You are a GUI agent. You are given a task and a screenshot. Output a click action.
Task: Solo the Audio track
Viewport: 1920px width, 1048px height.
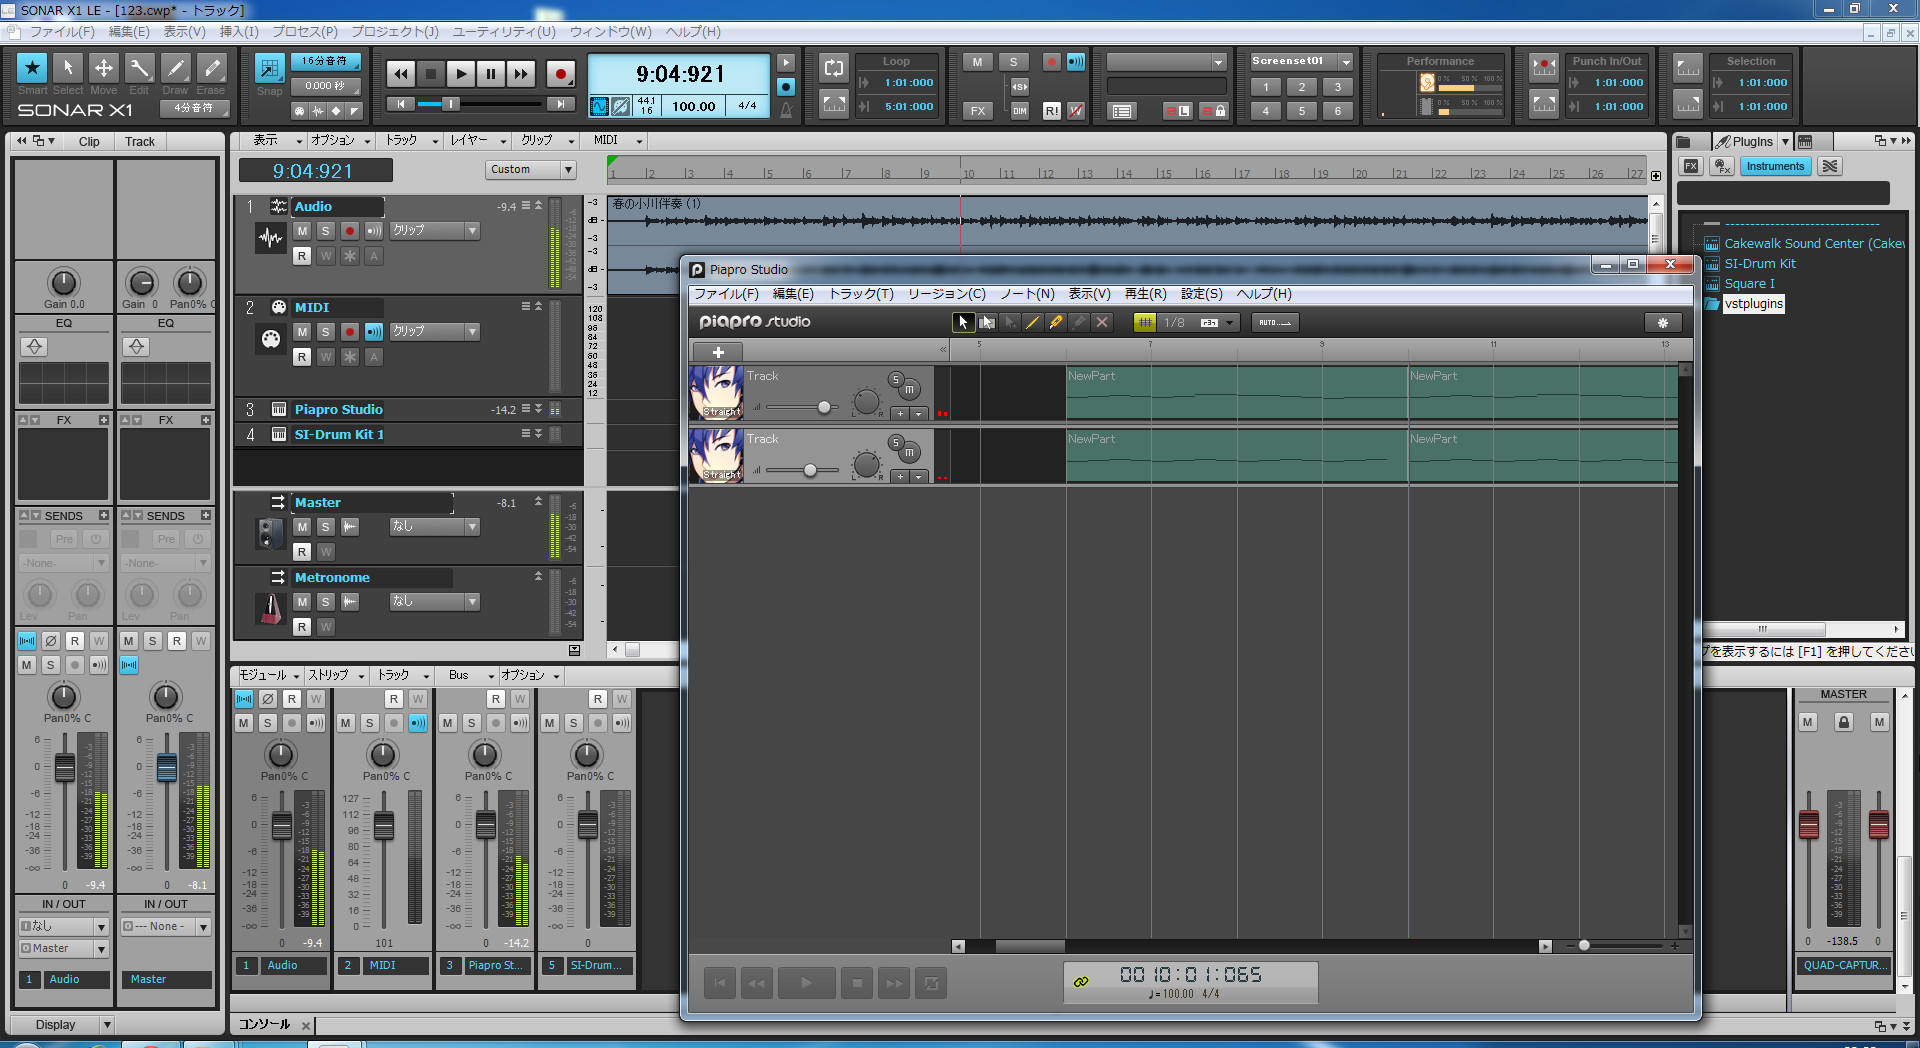click(325, 231)
